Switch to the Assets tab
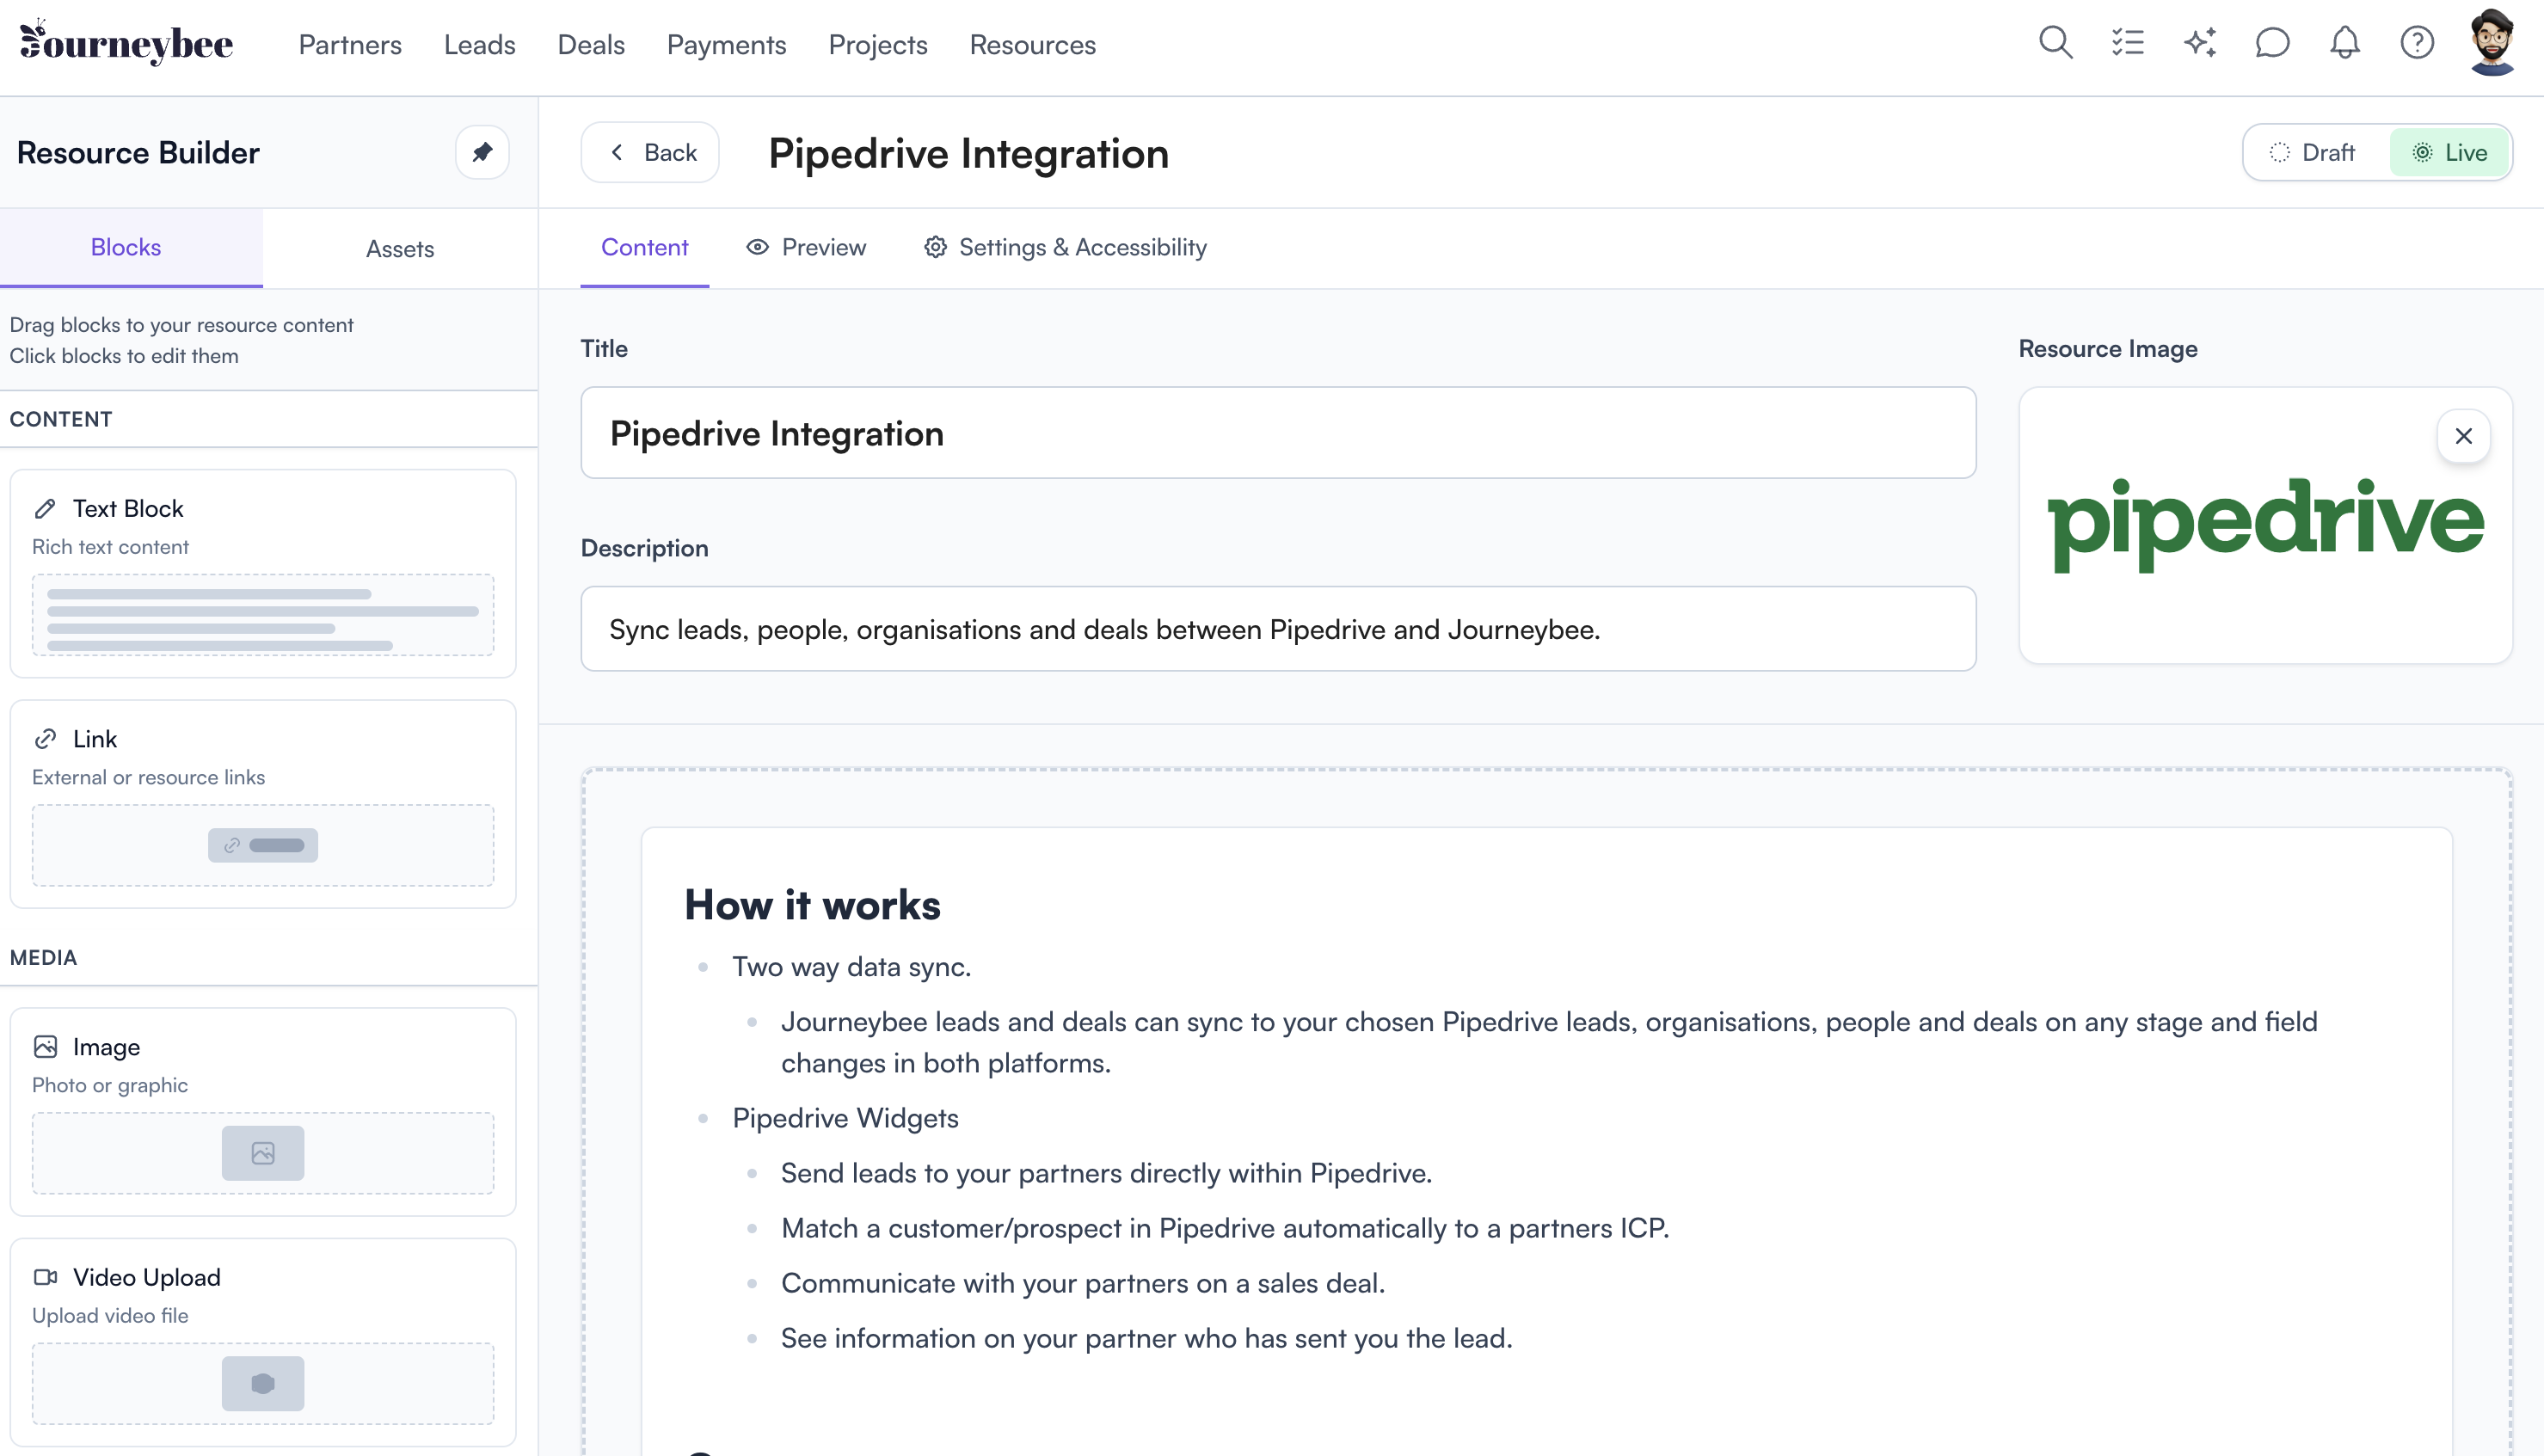Image resolution: width=2544 pixels, height=1456 pixels. click(400, 248)
